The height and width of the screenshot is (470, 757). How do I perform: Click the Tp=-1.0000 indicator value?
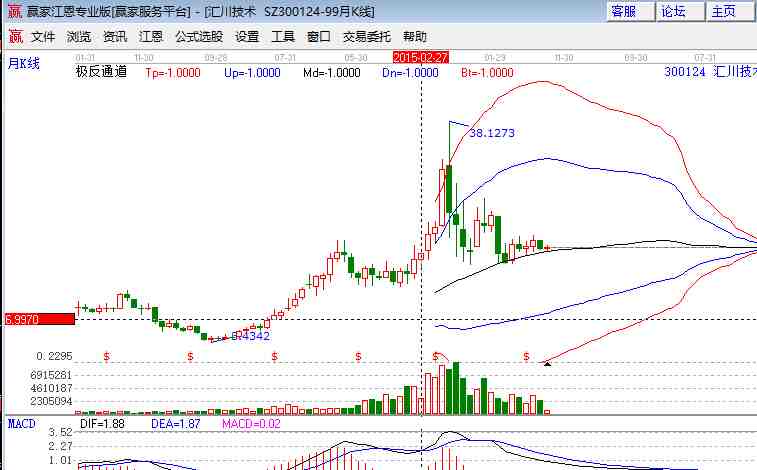coord(173,73)
